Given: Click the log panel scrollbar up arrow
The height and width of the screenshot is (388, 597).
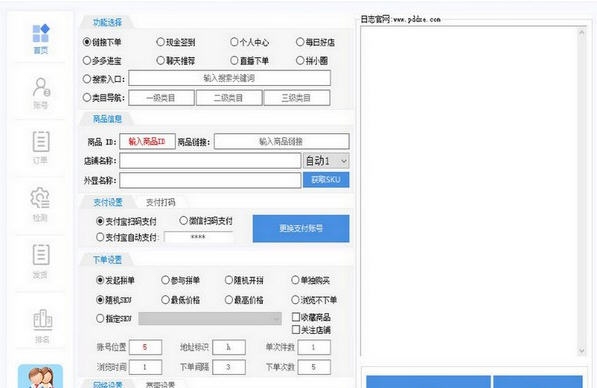Looking at the screenshot, I should (581, 33).
